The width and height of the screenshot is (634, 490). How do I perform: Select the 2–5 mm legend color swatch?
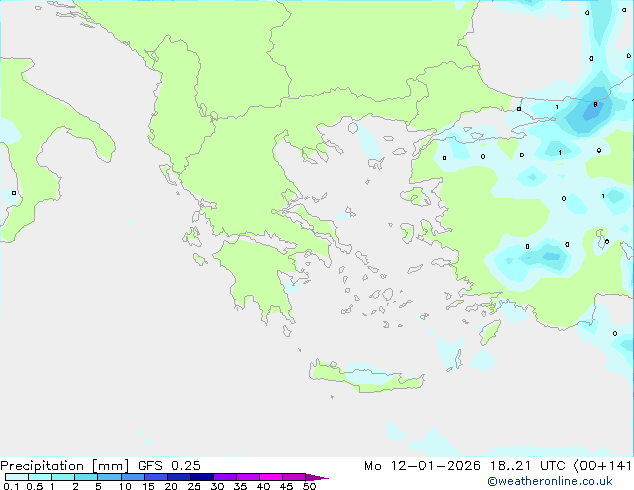(x=86, y=477)
